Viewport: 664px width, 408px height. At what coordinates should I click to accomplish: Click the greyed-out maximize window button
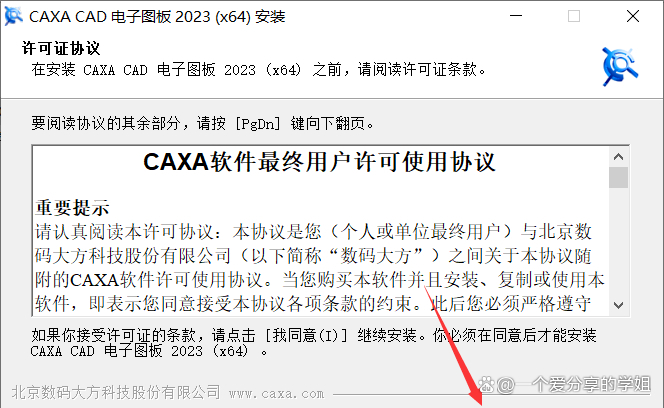(x=574, y=16)
